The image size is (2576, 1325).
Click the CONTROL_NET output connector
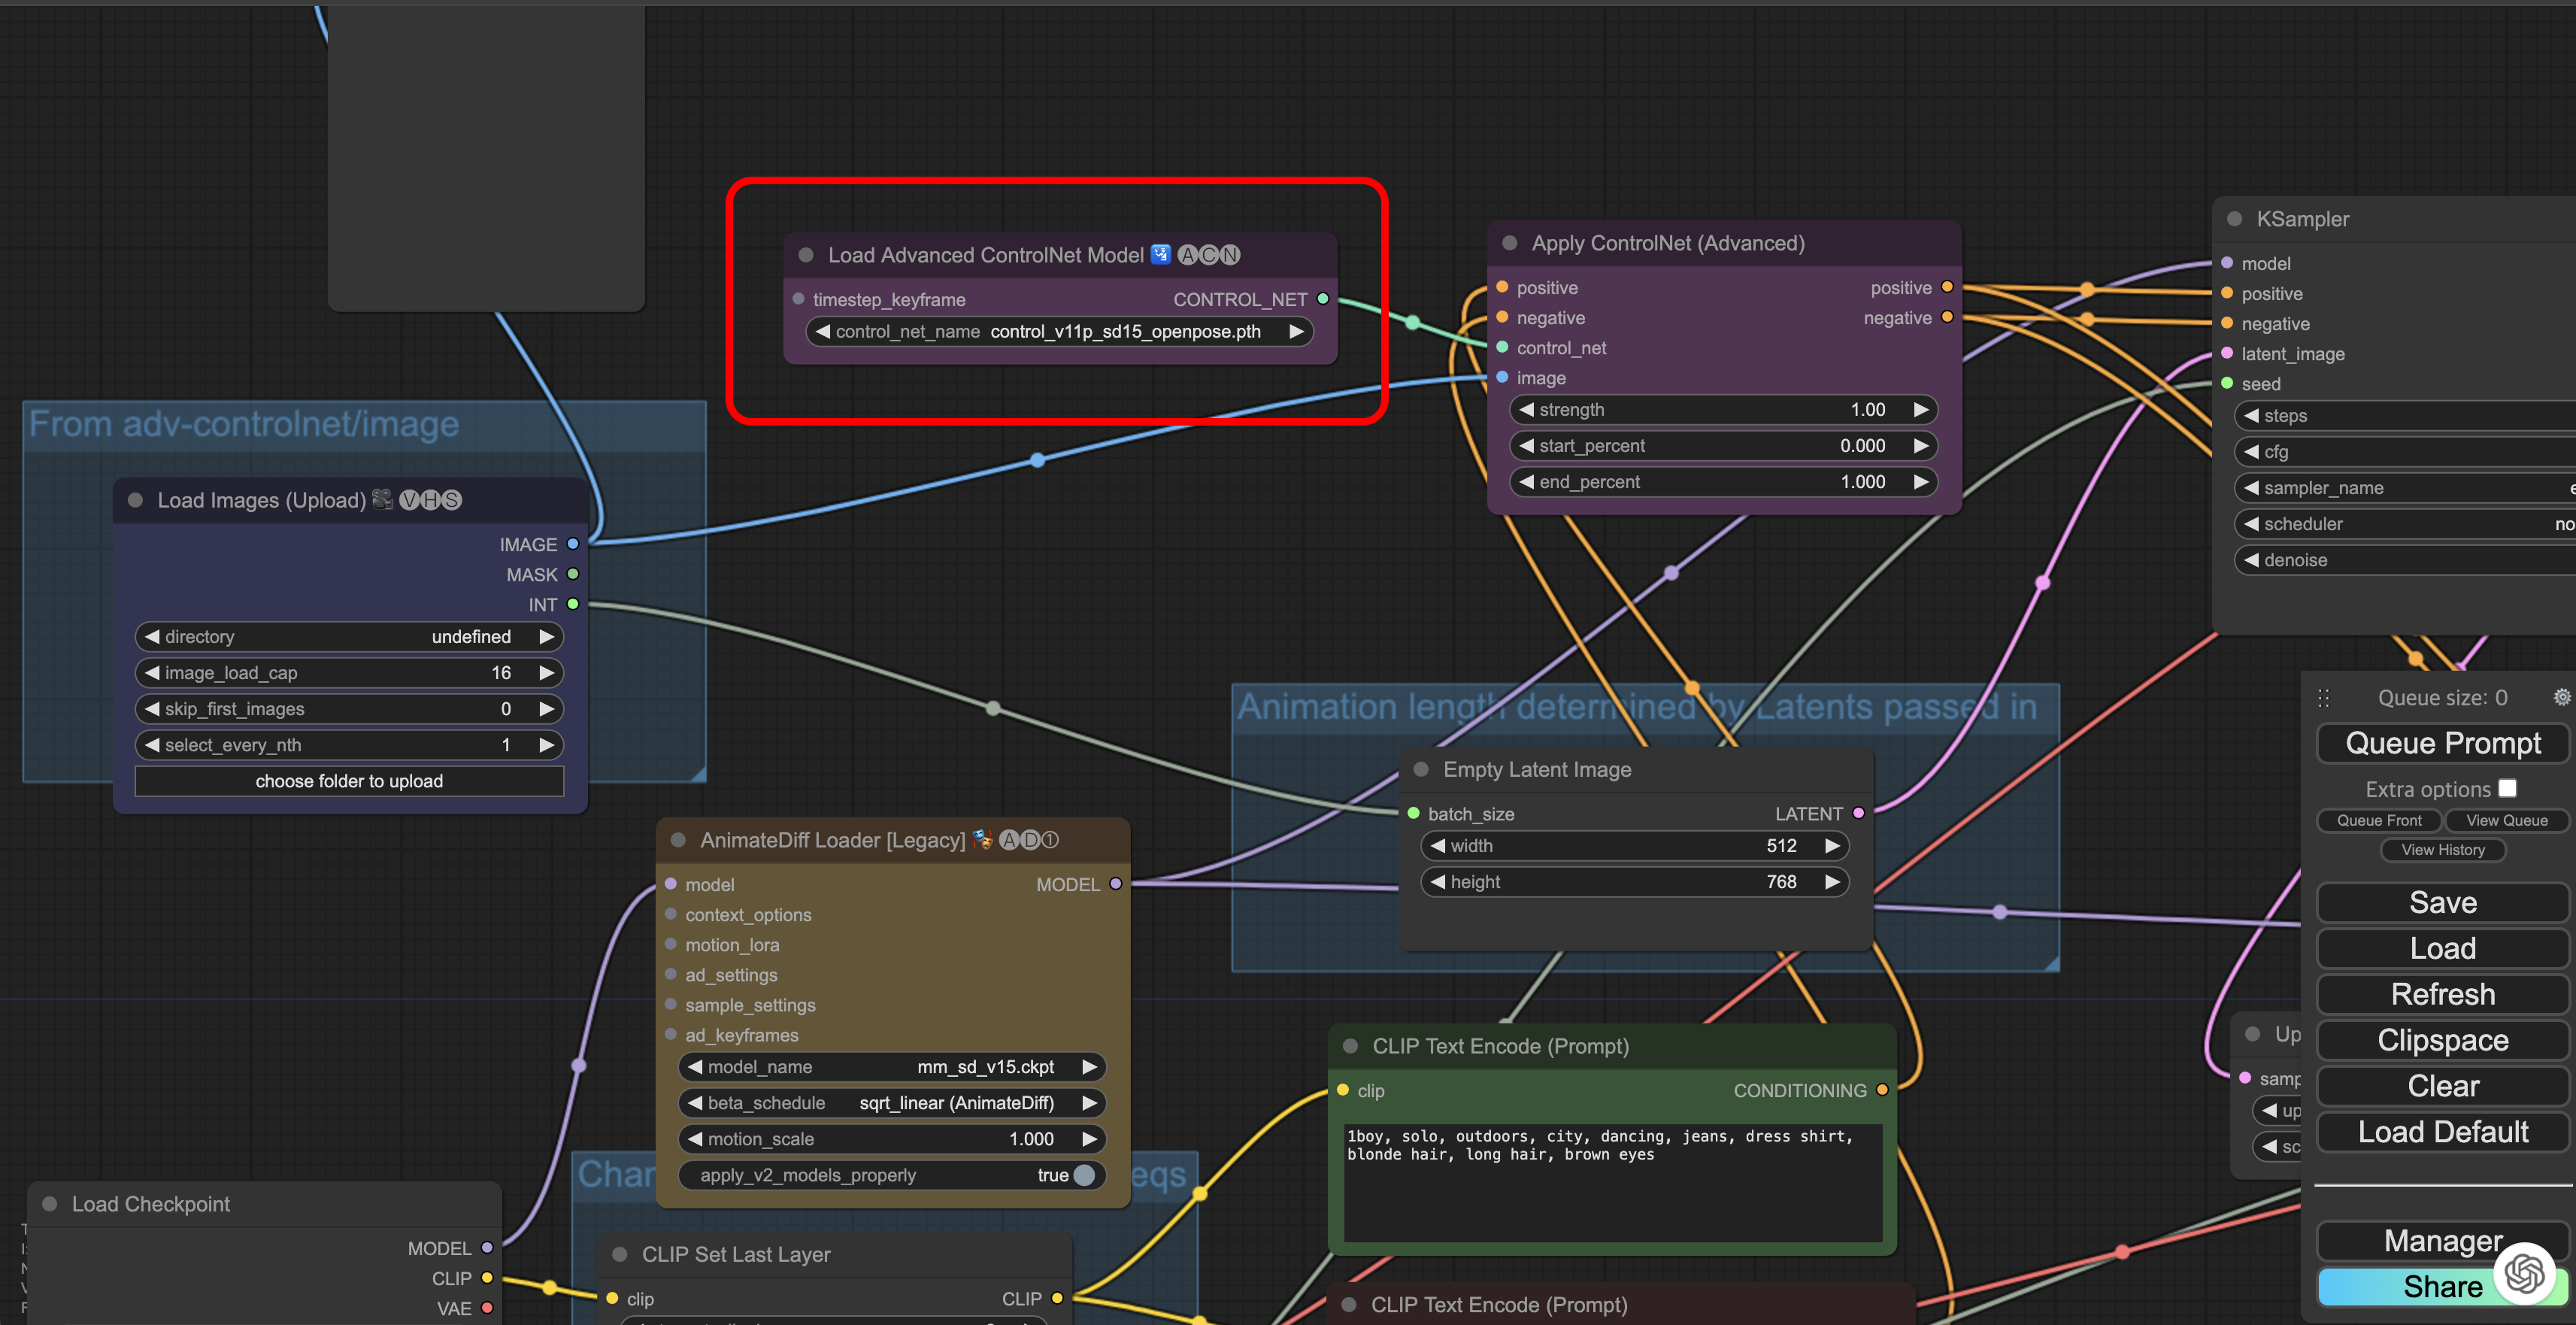[x=1323, y=299]
